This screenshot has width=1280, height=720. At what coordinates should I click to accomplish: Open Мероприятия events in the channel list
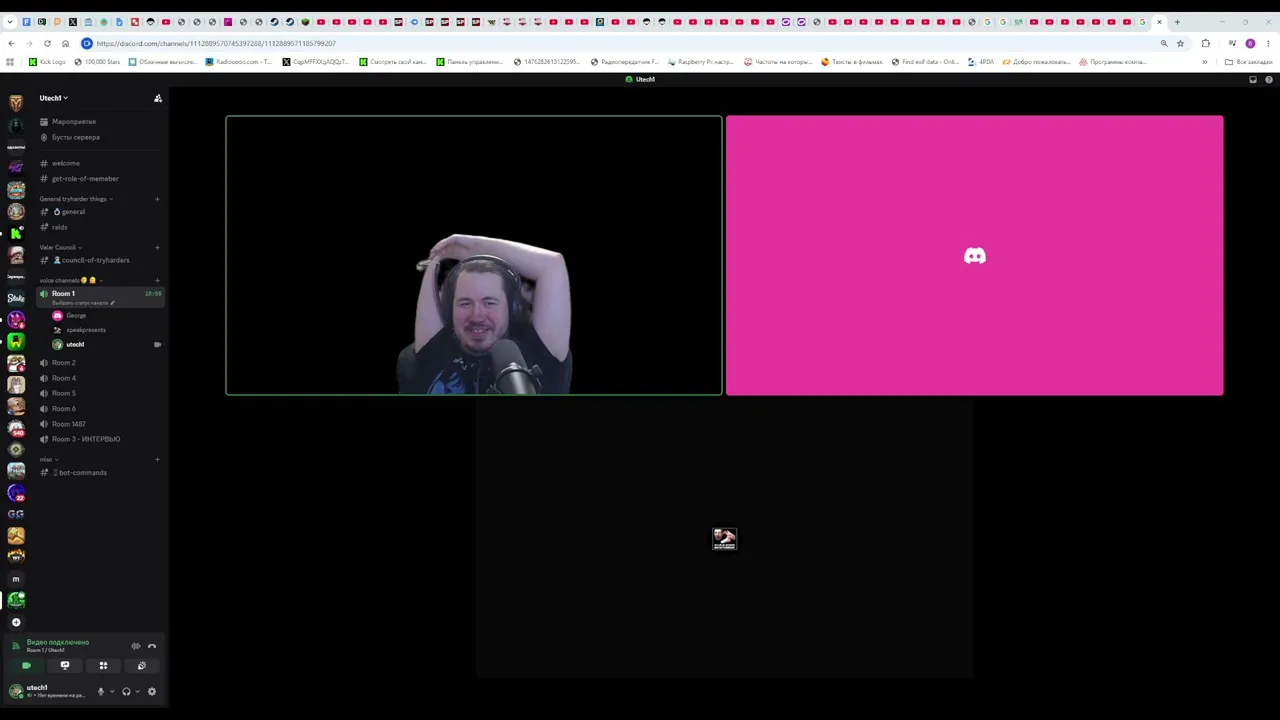tap(73, 121)
